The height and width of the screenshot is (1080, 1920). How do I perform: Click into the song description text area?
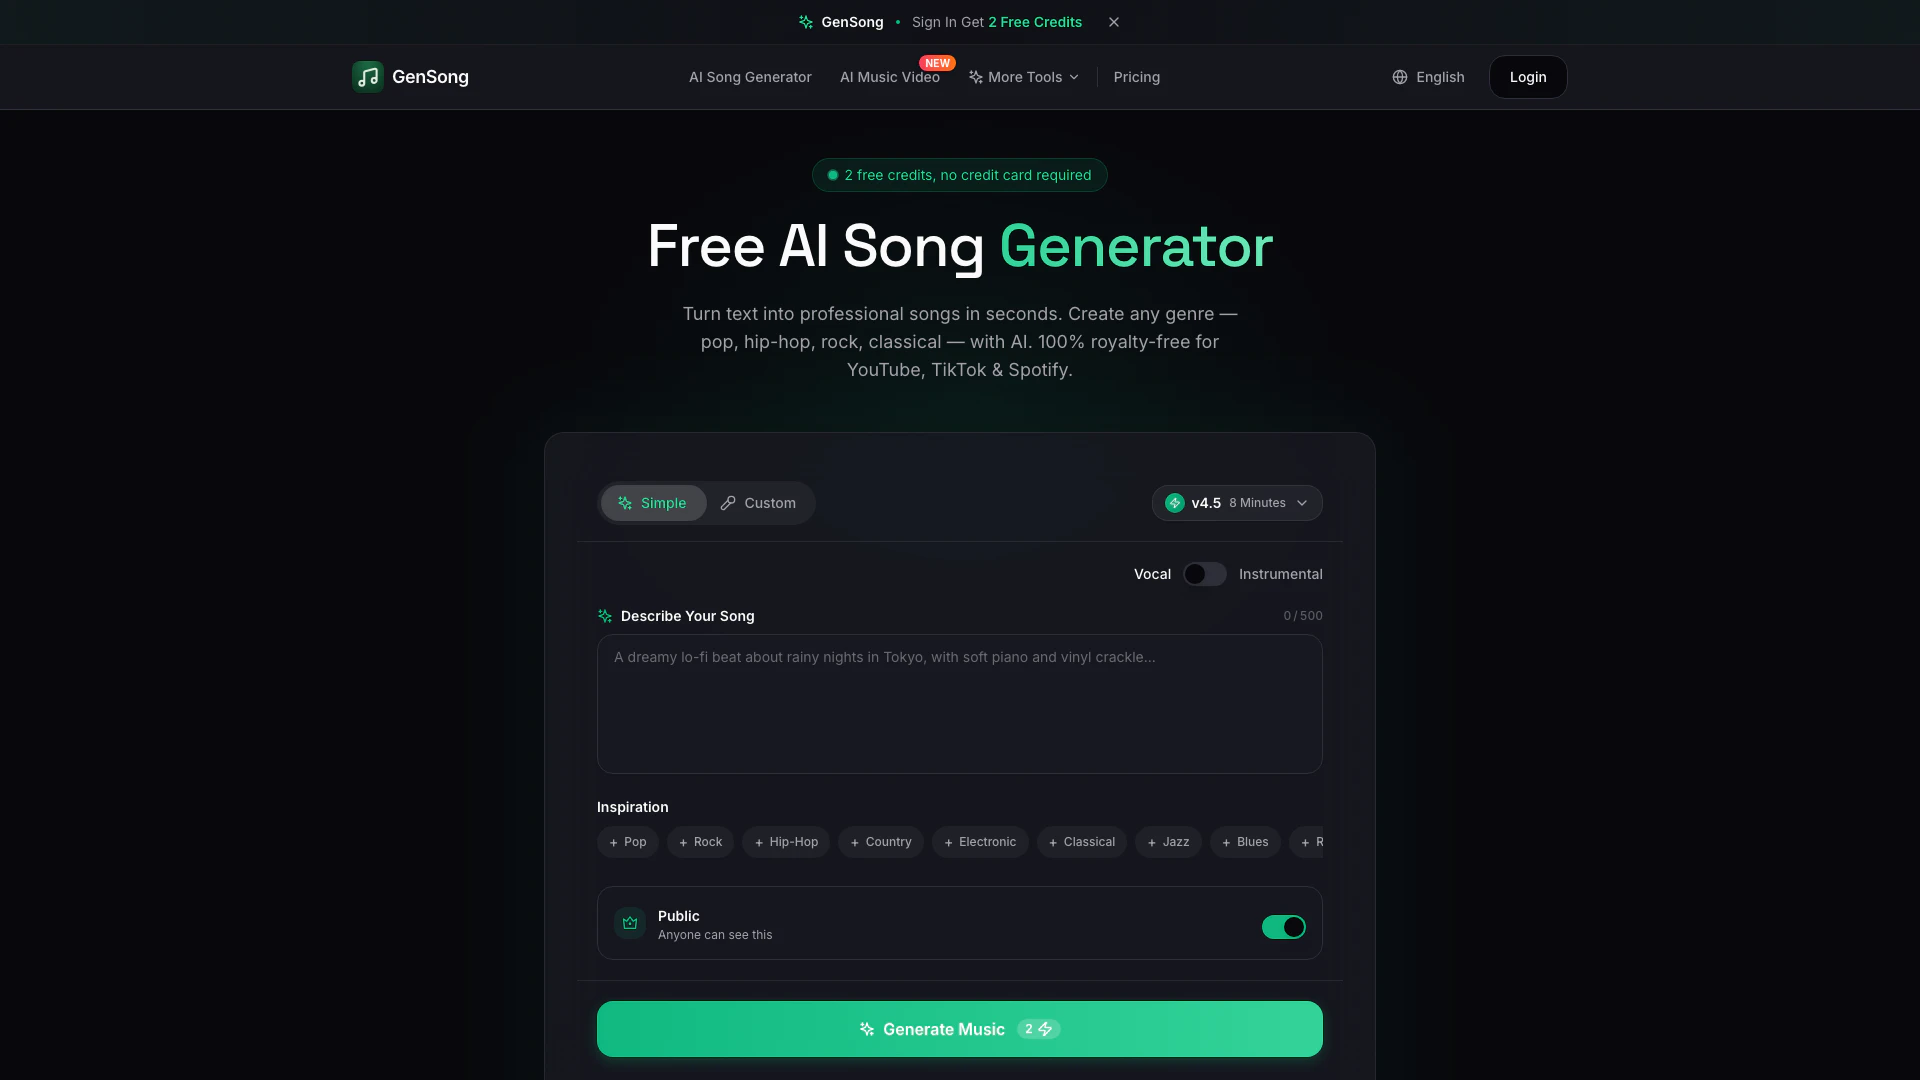pos(960,704)
